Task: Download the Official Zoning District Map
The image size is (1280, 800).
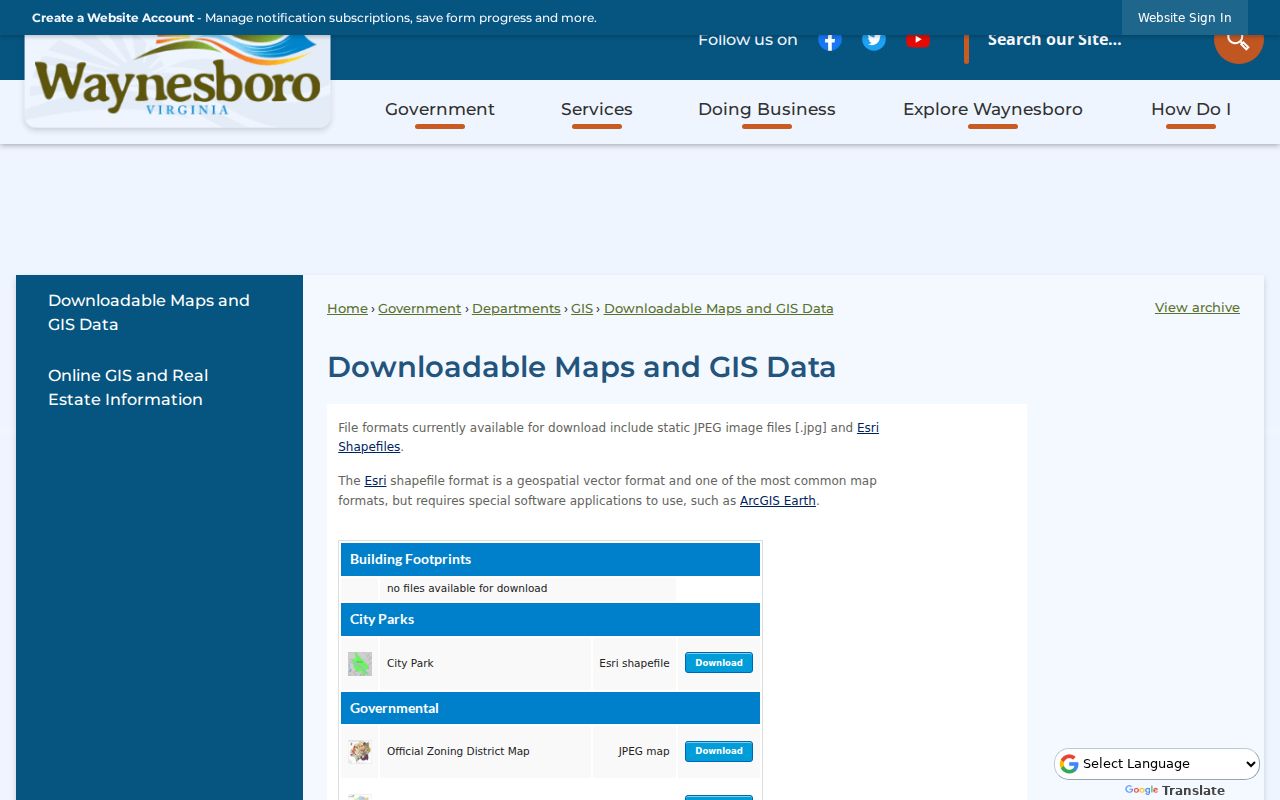Action: pyautogui.click(x=719, y=751)
